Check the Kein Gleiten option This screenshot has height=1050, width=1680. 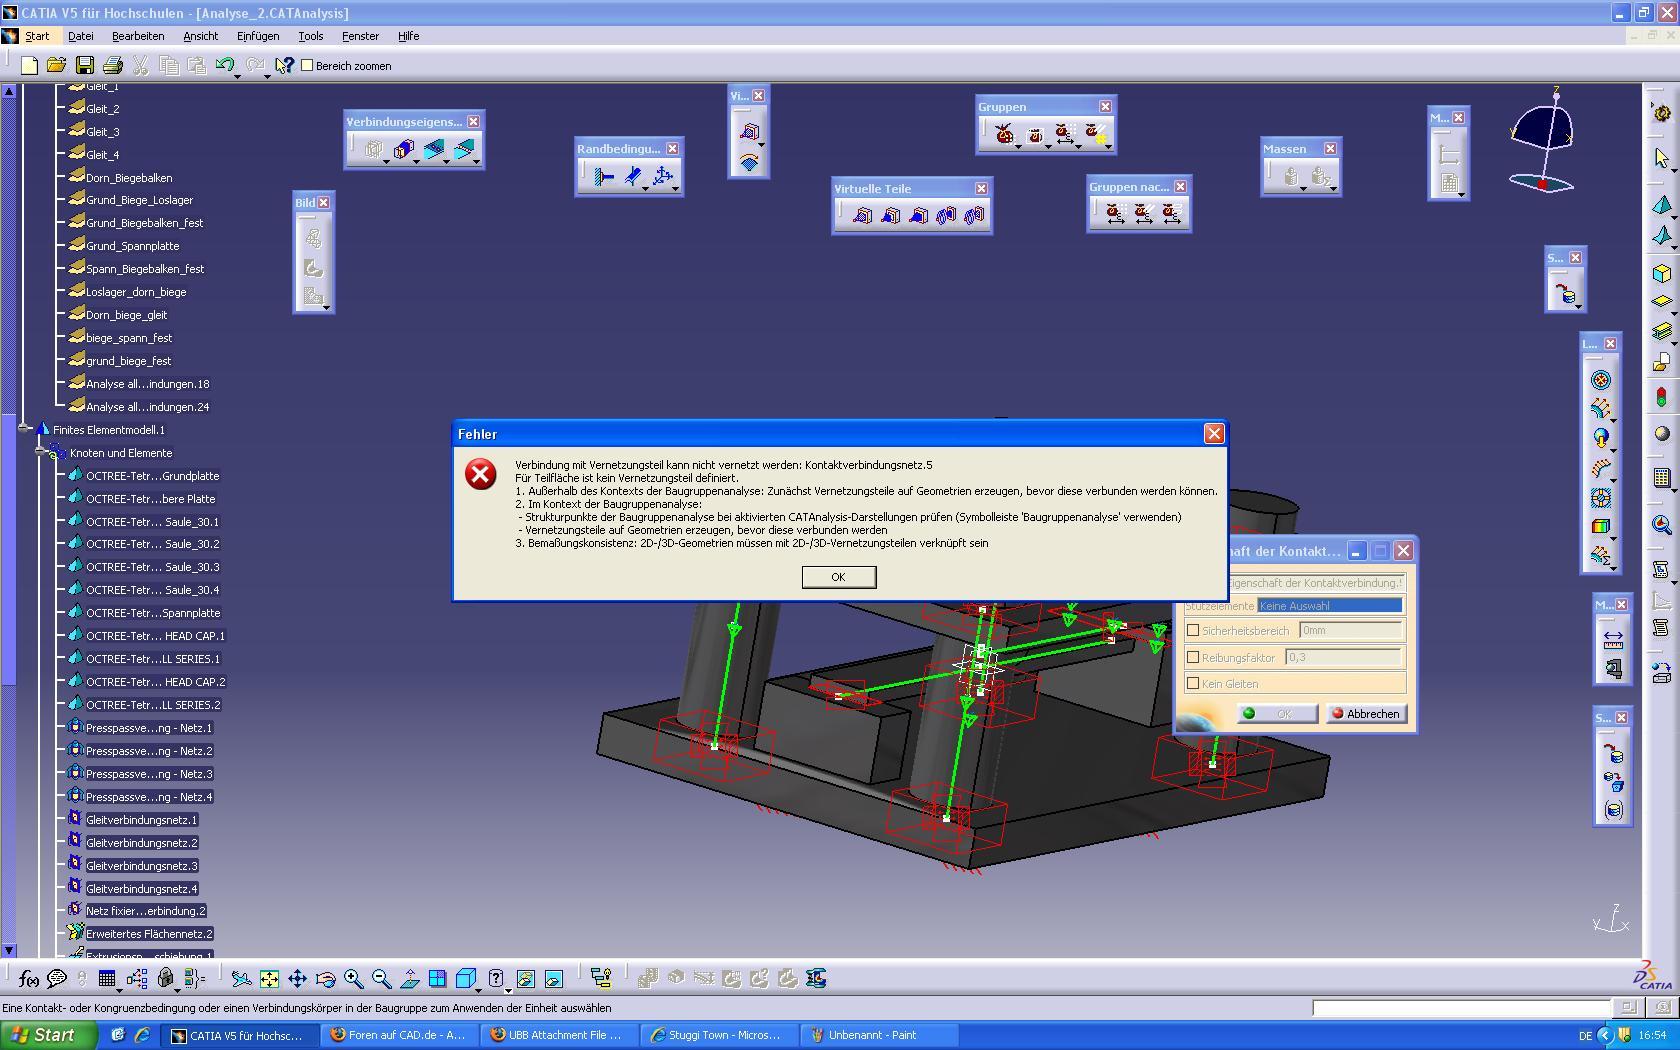(1193, 684)
